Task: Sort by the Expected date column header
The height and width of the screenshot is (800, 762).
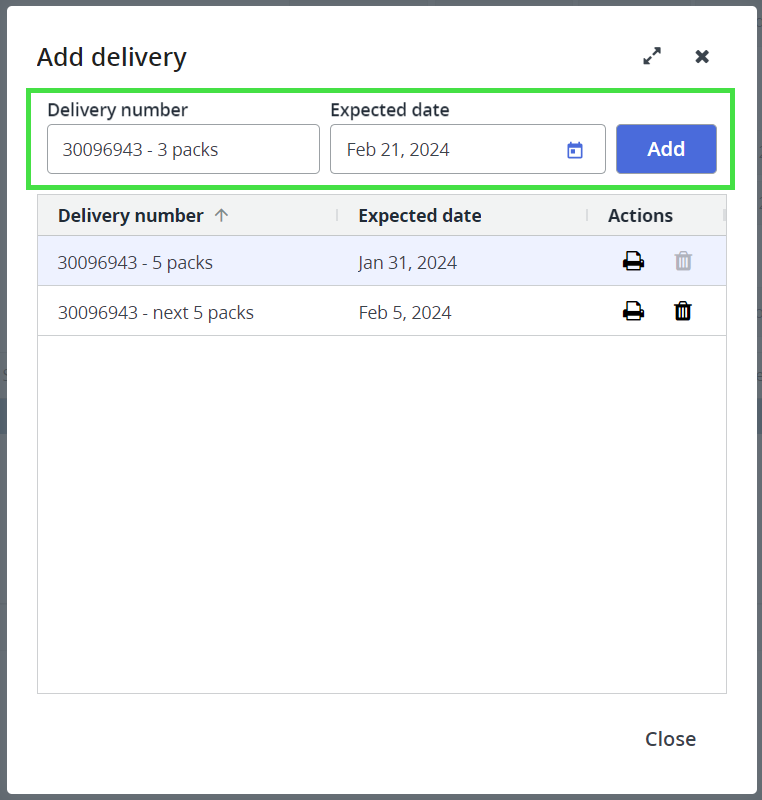Action: (x=420, y=215)
